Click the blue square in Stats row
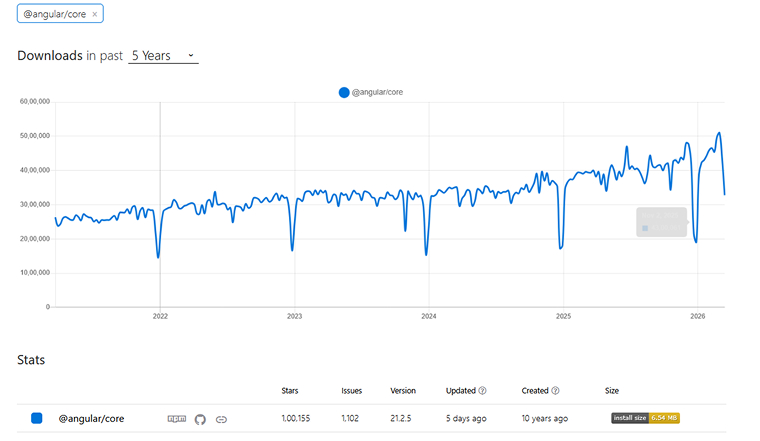760x441 pixels. point(37,418)
